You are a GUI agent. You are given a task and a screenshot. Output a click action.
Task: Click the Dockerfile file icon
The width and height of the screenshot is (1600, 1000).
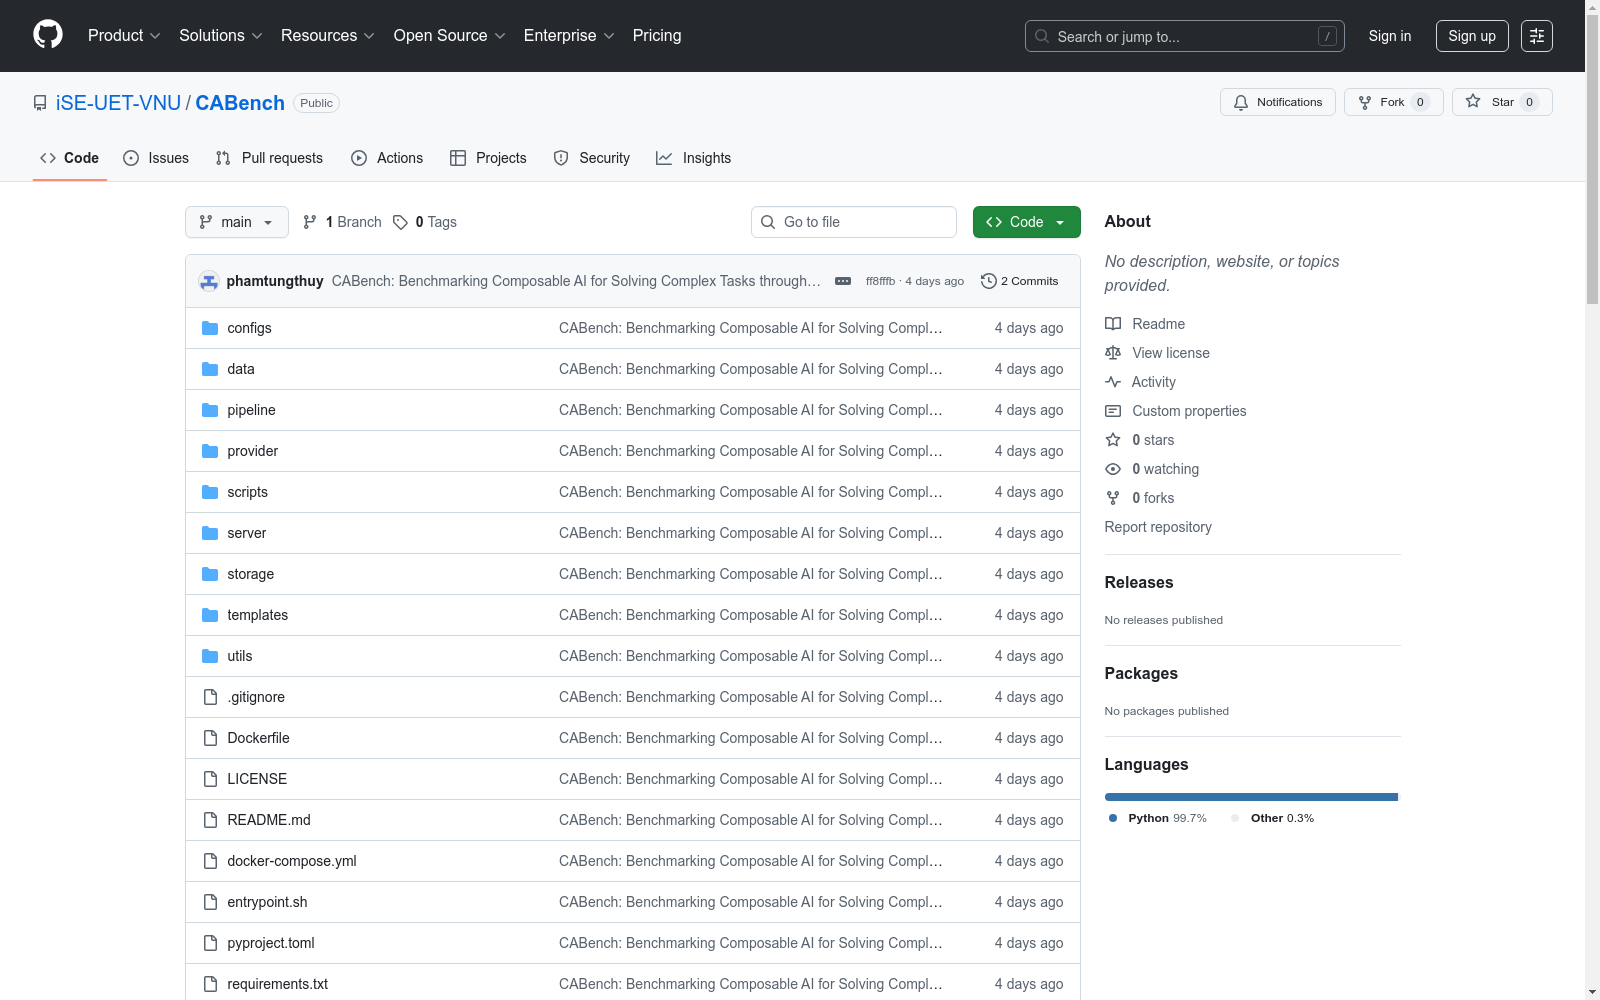(x=210, y=738)
